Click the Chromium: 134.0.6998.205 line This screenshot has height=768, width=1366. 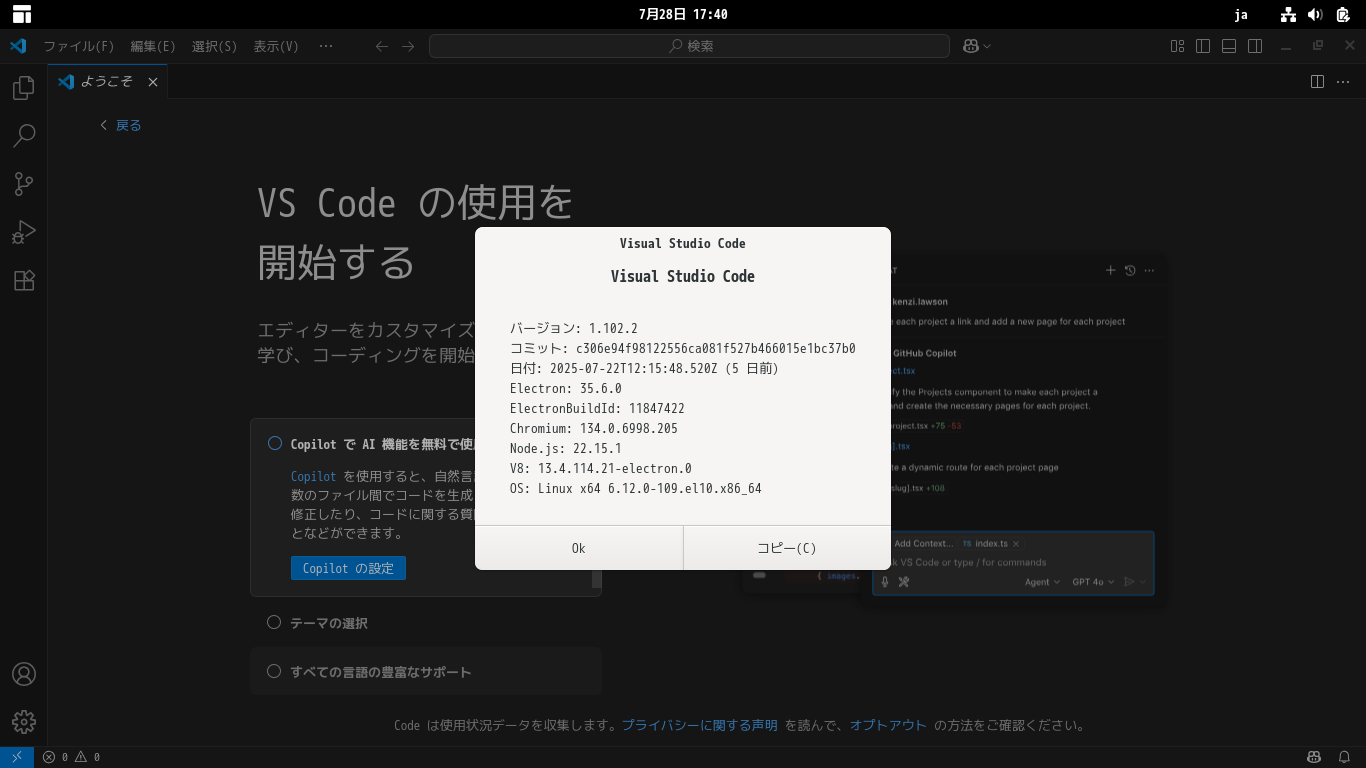pyautogui.click(x=594, y=428)
